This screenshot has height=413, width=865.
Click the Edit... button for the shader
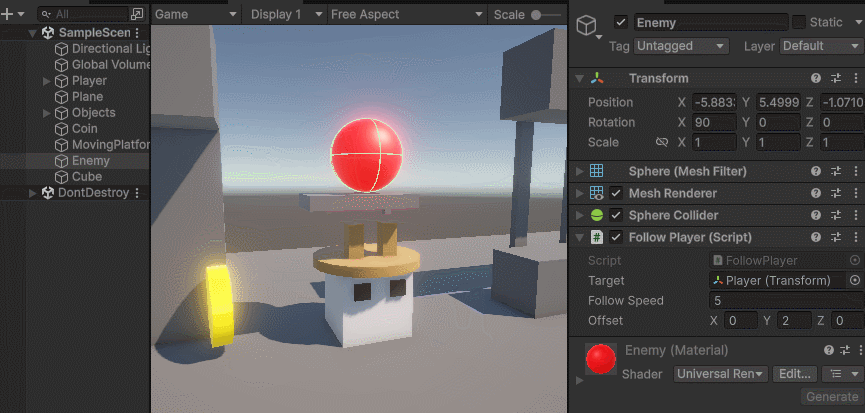(x=794, y=374)
